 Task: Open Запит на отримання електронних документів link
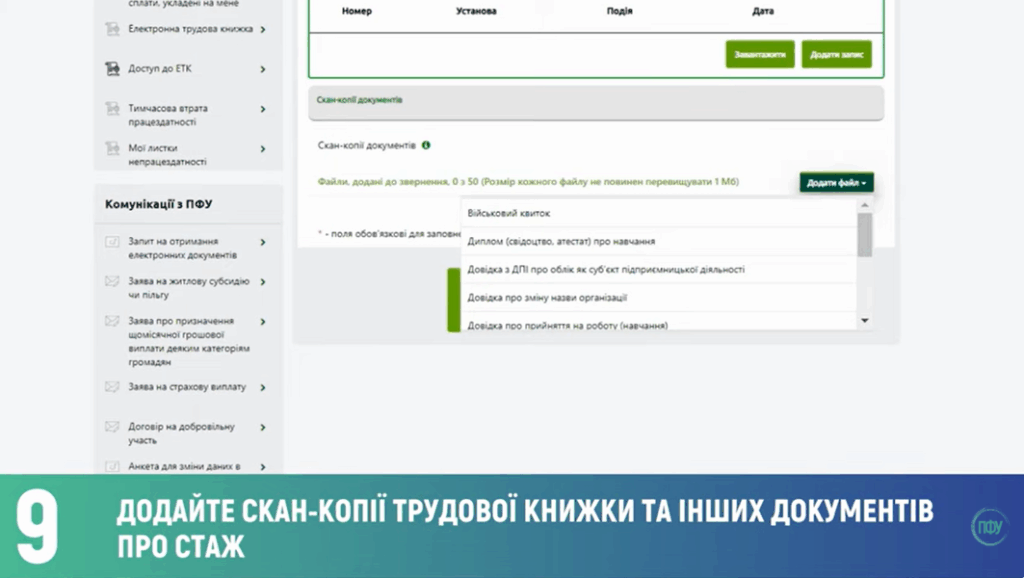pos(173,248)
